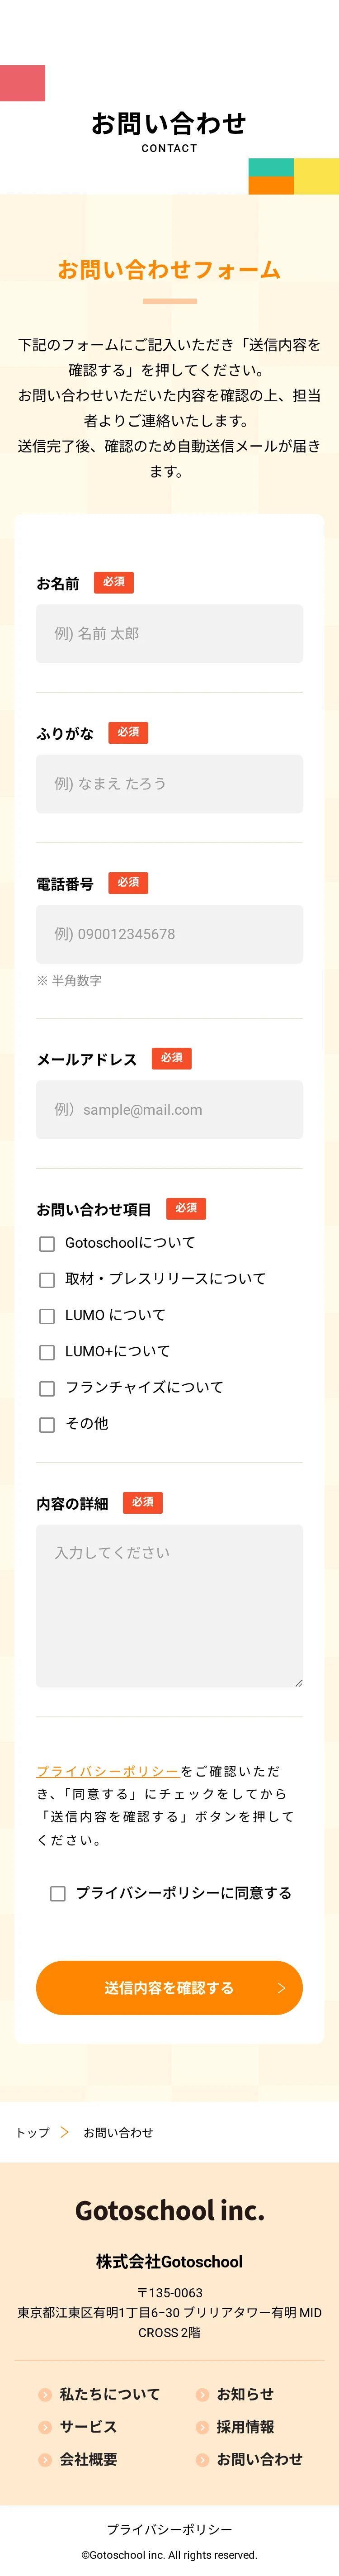Focus the ふりがな text field
The image size is (339, 2576).
click(169, 783)
